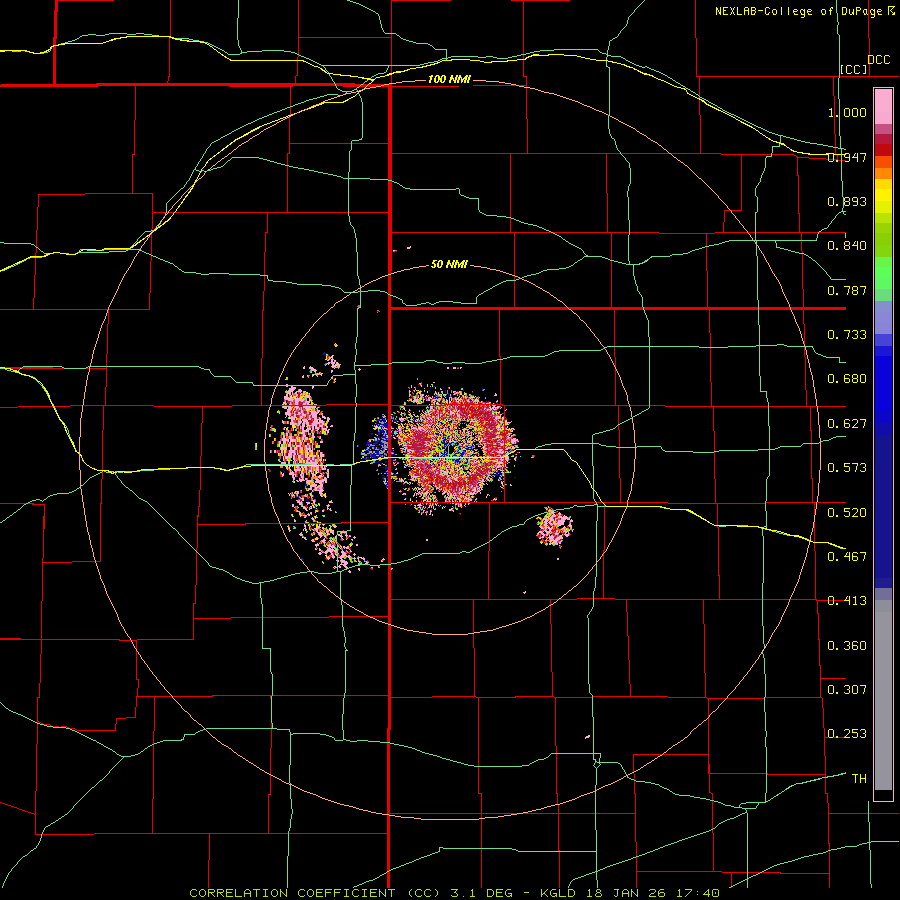Click the 50 NMI range ring label
The image size is (900, 900).
click(449, 265)
